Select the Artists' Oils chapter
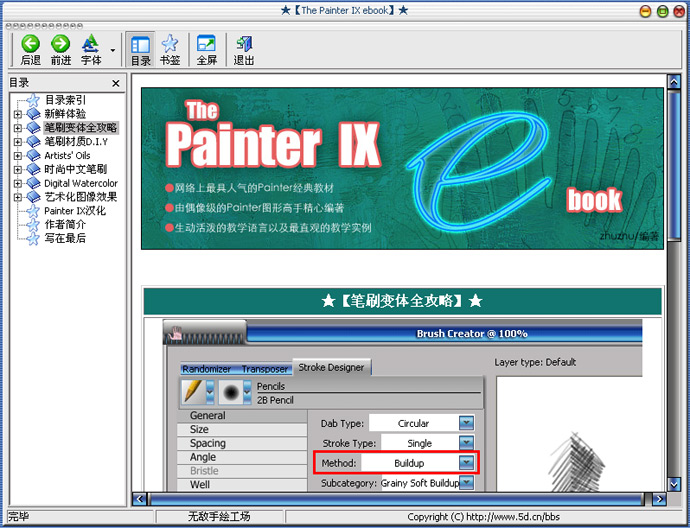 [x=67, y=155]
